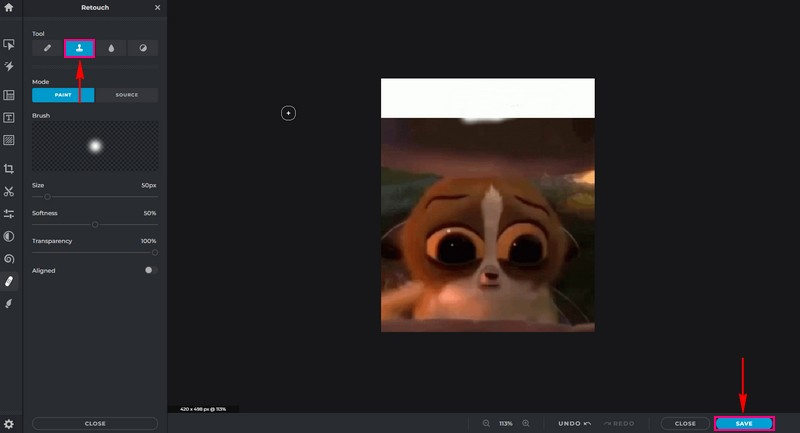The image size is (800, 433).
Task: Click the 50% softness value
Action: 149,213
